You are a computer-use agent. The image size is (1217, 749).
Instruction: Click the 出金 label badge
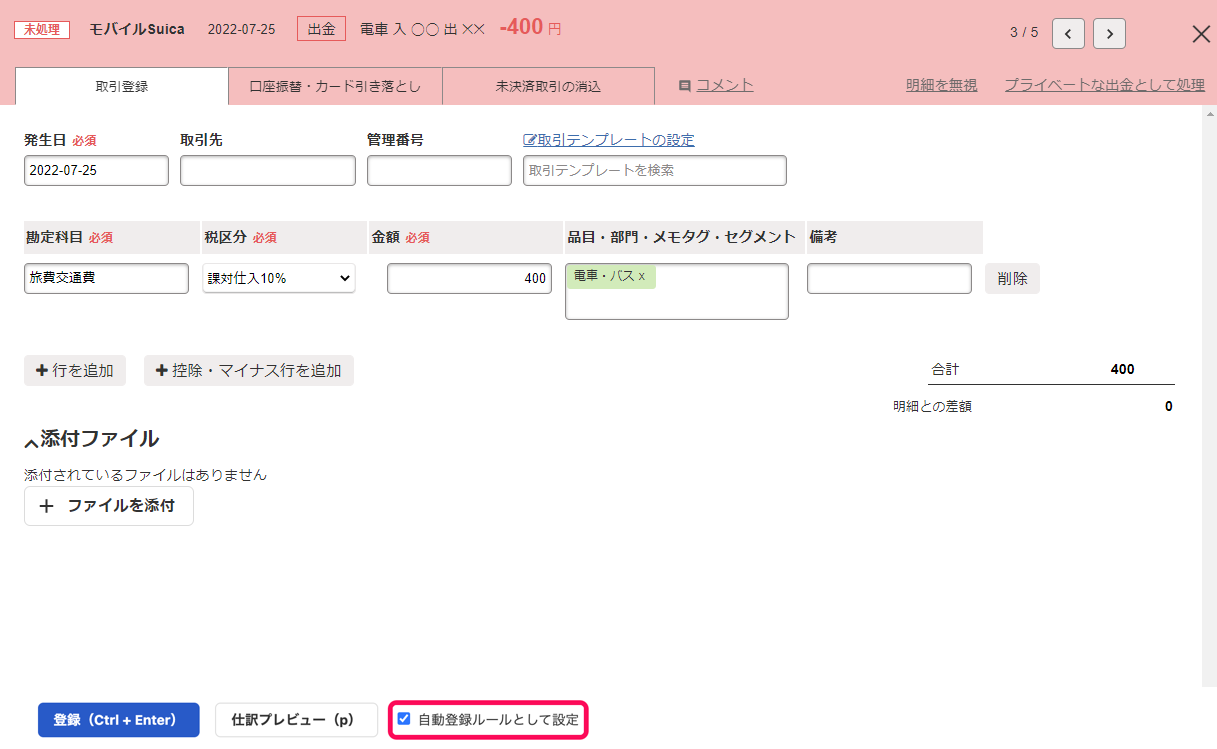tap(321, 29)
